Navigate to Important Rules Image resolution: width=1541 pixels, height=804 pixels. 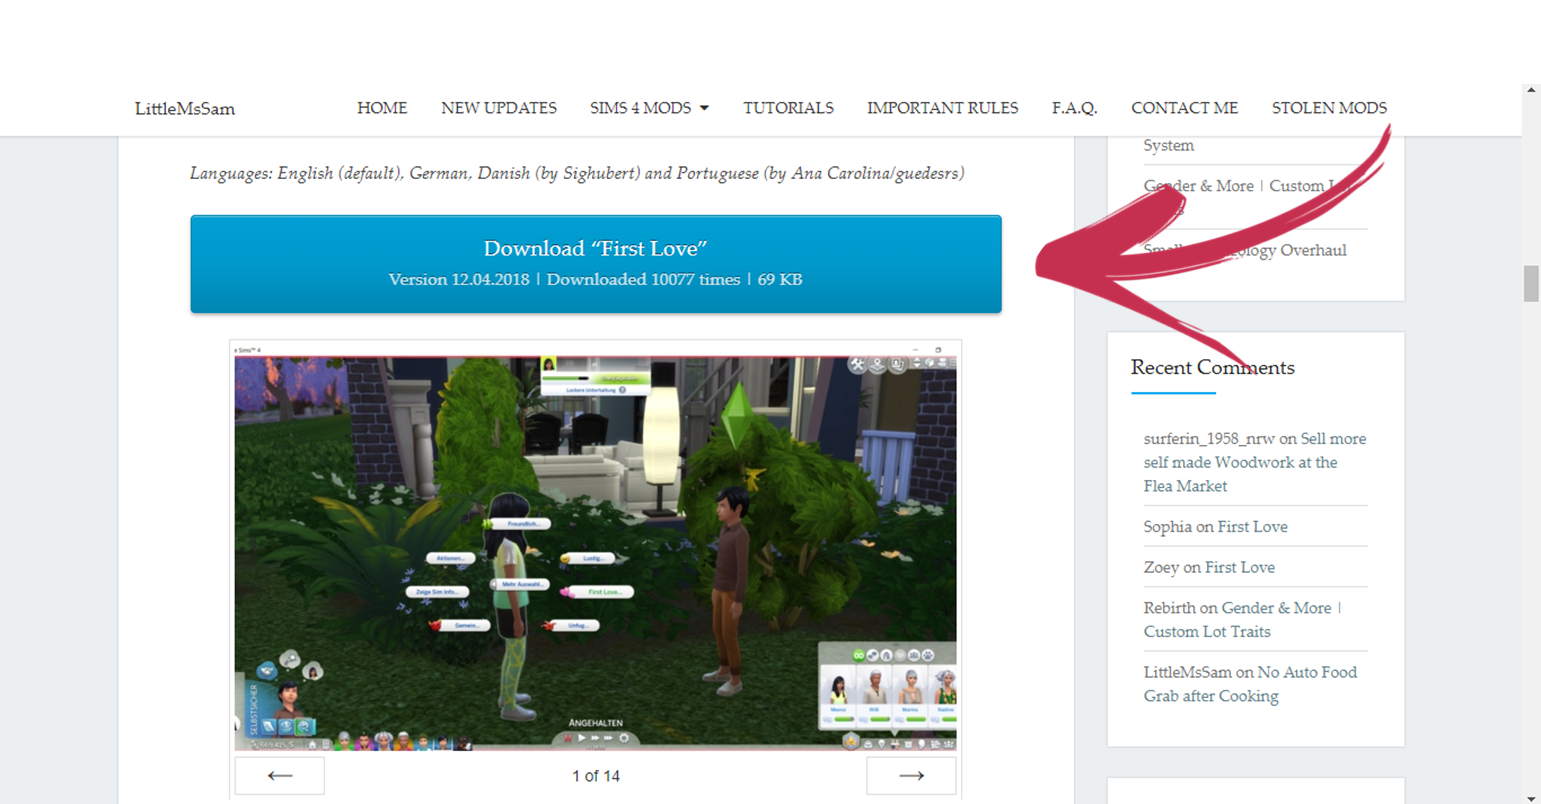click(x=942, y=108)
